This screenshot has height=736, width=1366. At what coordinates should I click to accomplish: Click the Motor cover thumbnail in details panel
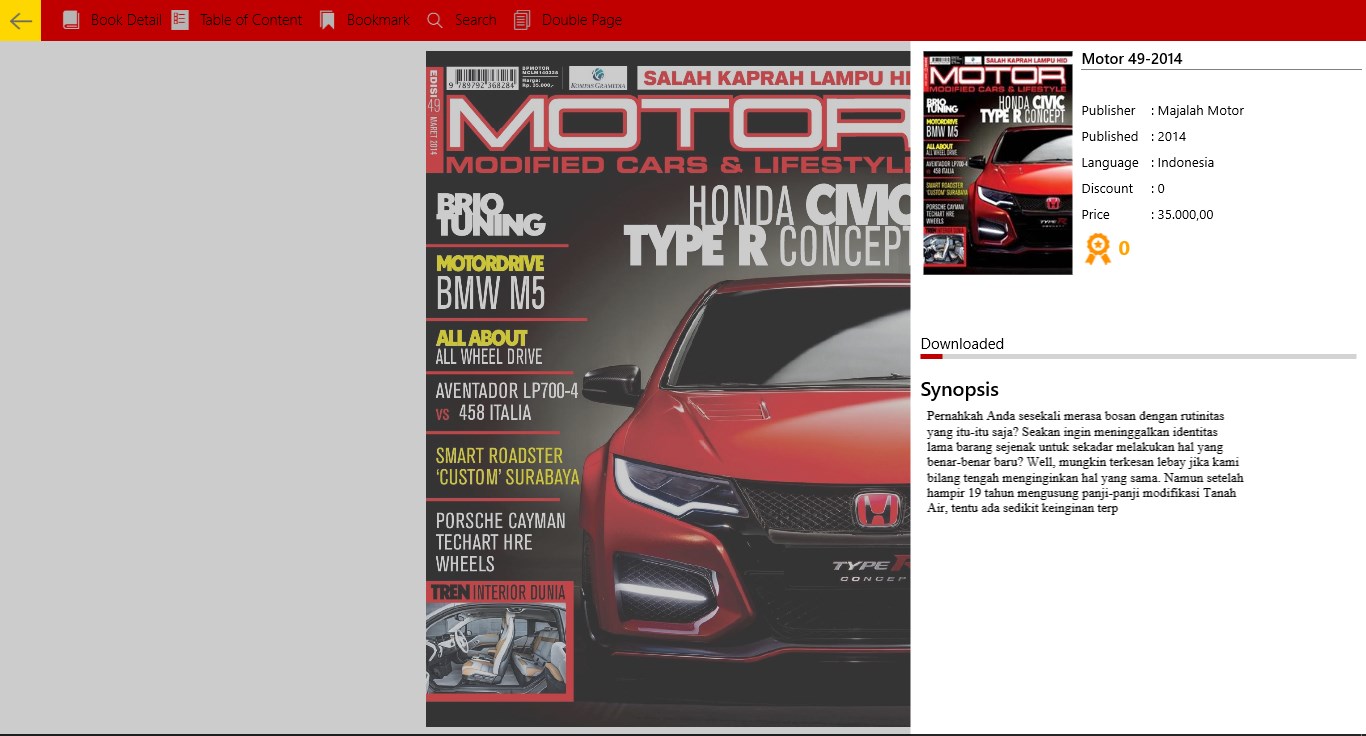click(997, 163)
